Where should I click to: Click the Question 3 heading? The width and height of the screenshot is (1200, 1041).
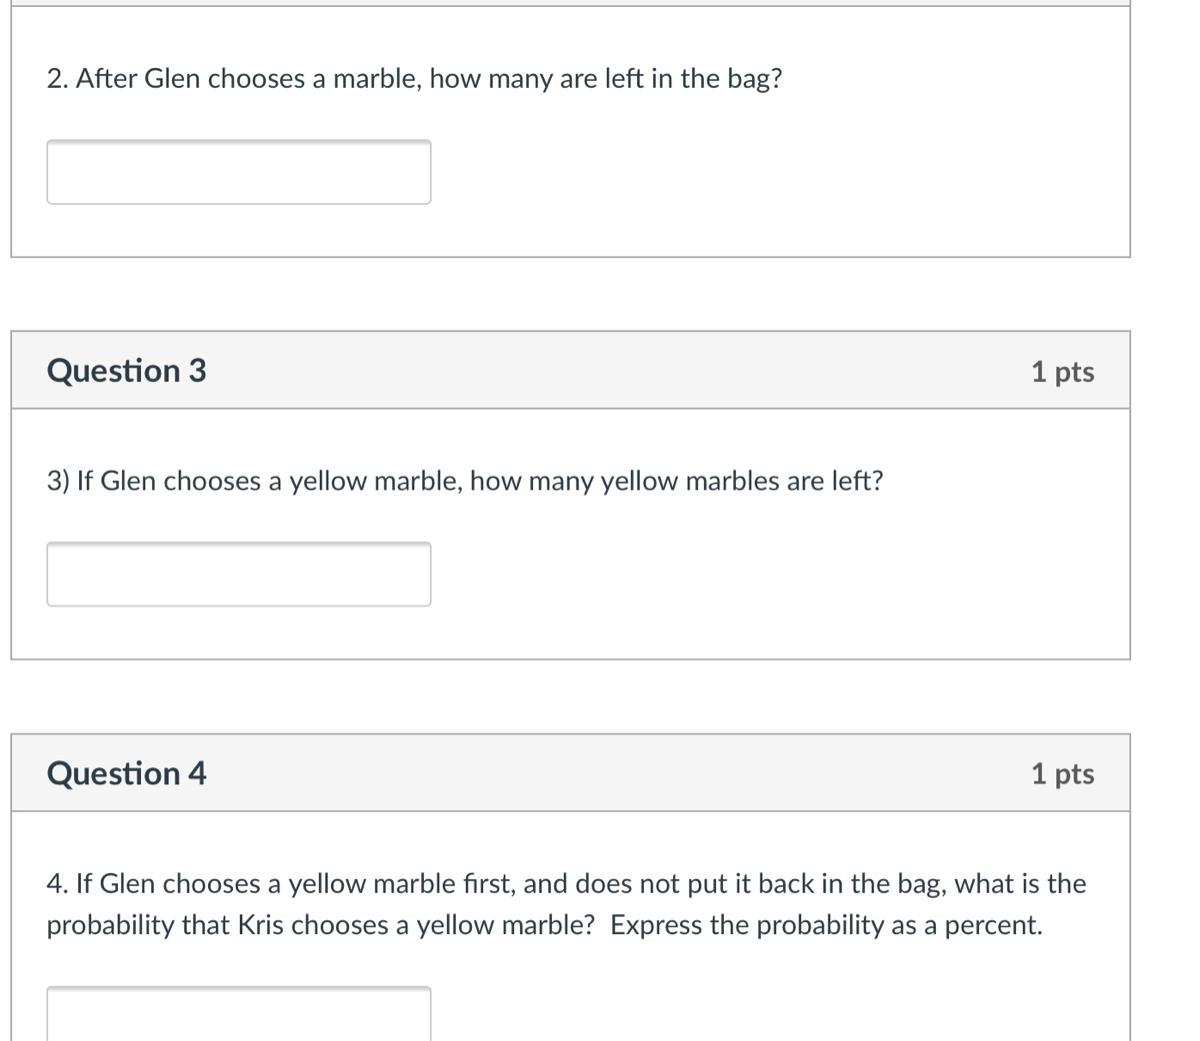tap(126, 371)
